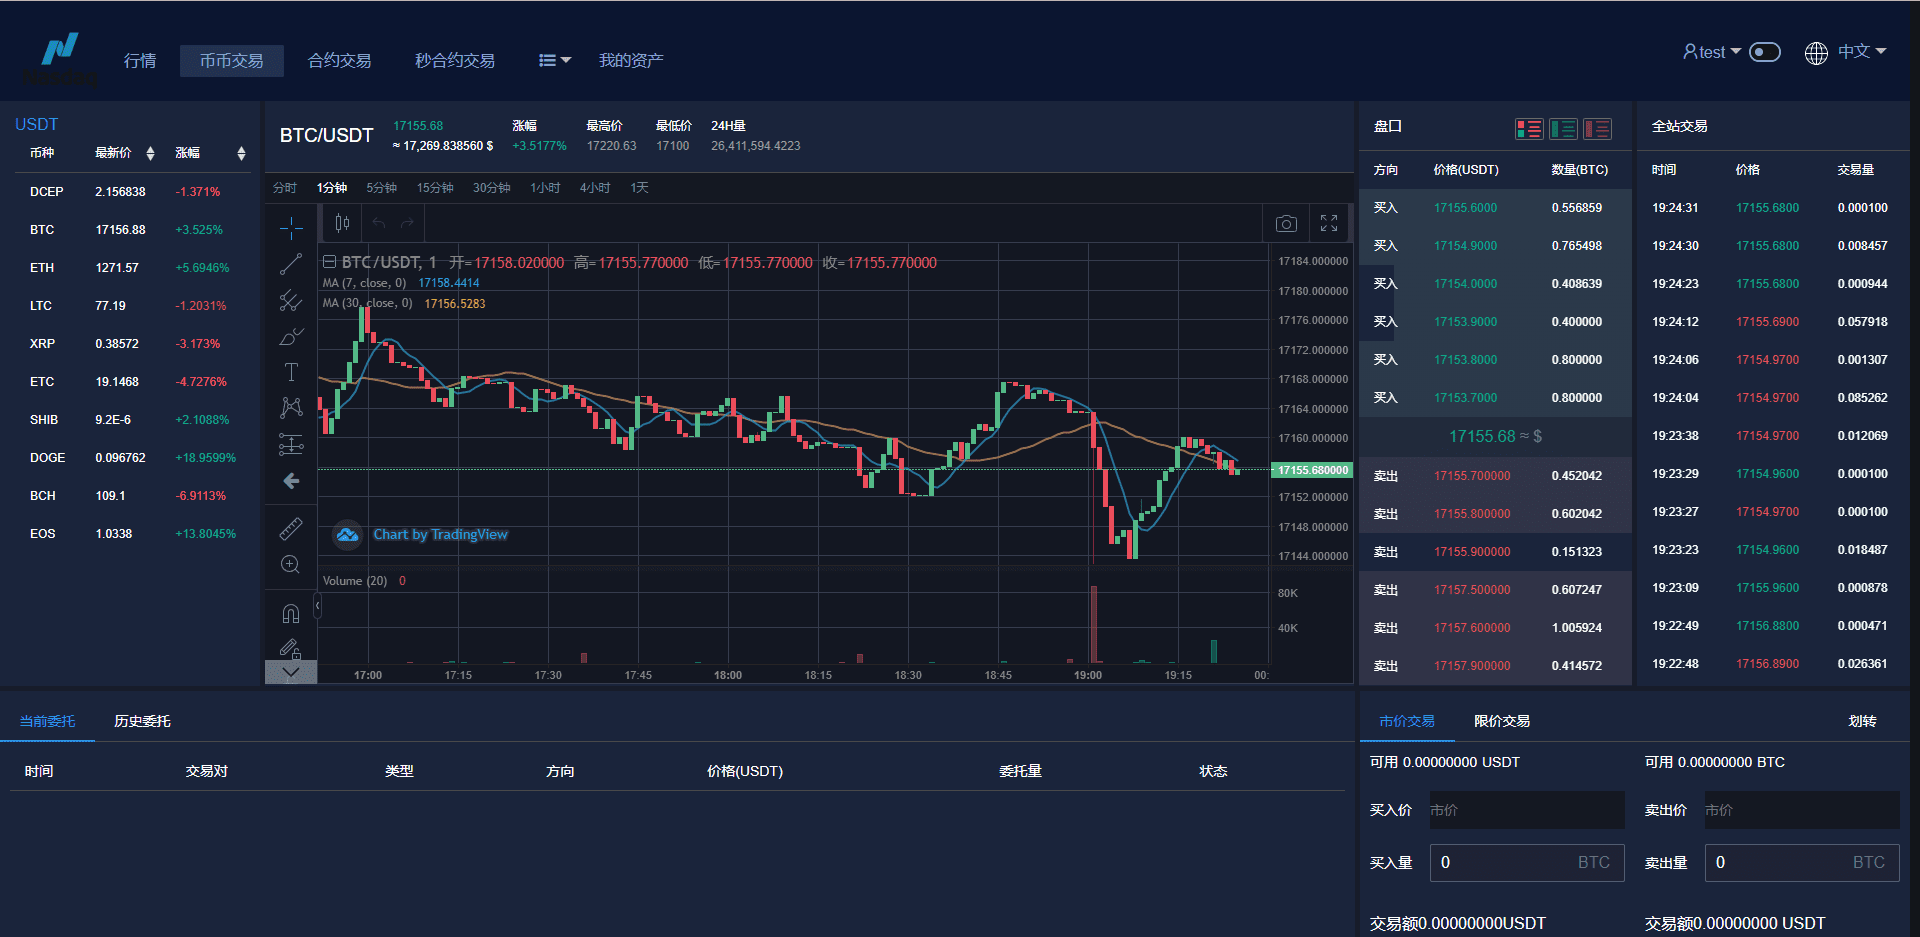This screenshot has height=937, width=1920.
Task: Open the test user account dropdown
Action: click(1712, 52)
